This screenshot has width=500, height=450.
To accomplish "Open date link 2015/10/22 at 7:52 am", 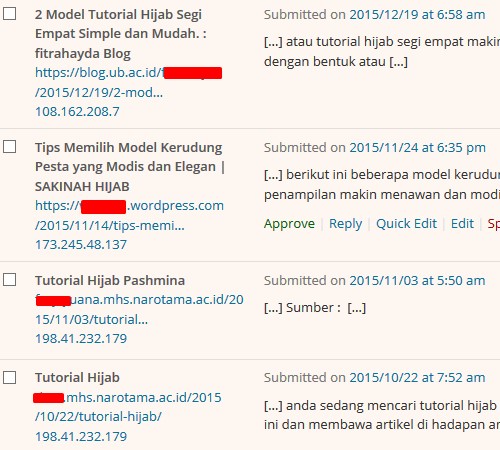I will click(x=417, y=378).
